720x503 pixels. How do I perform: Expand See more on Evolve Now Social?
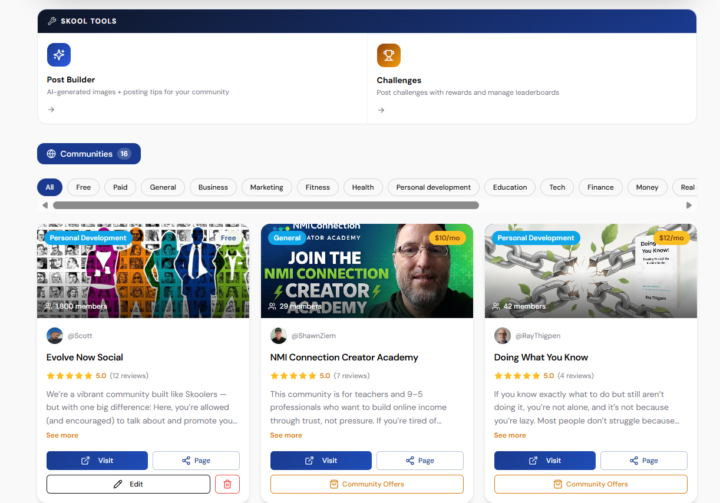62,435
